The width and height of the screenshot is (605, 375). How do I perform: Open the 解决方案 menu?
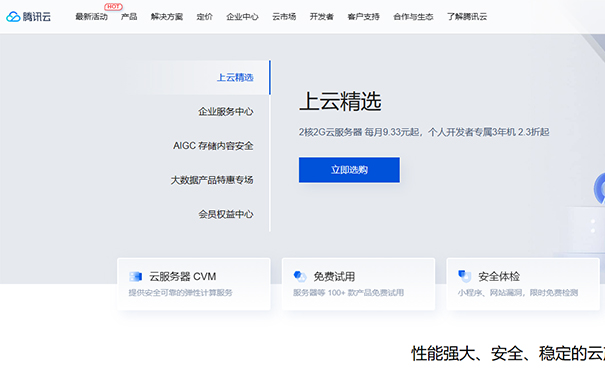pyautogui.click(x=167, y=17)
